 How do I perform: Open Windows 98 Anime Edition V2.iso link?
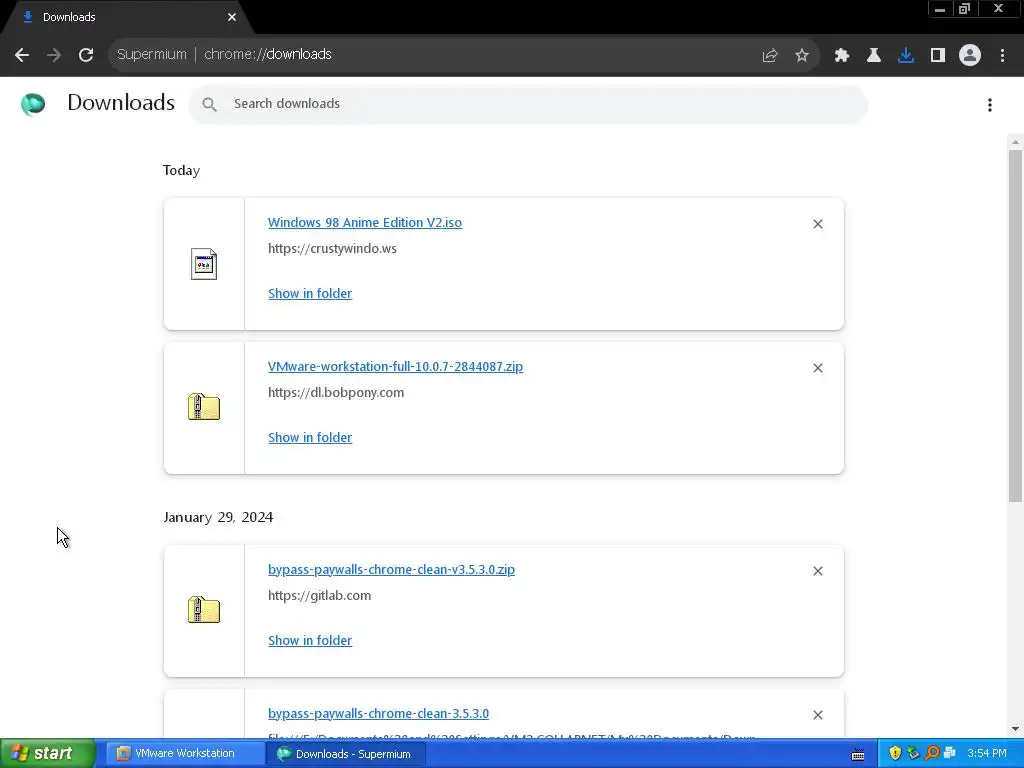pyautogui.click(x=364, y=222)
